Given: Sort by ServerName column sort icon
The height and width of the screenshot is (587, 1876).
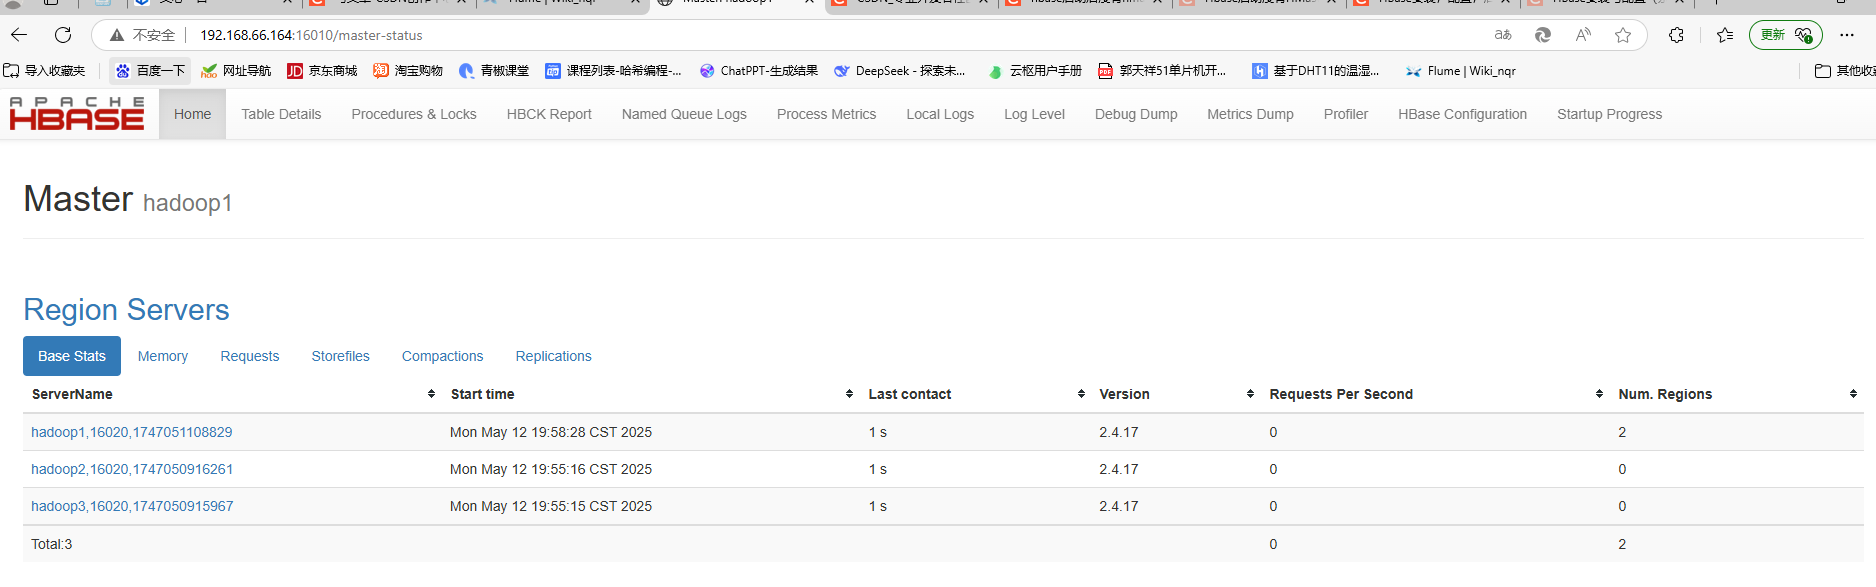Looking at the screenshot, I should tap(431, 394).
